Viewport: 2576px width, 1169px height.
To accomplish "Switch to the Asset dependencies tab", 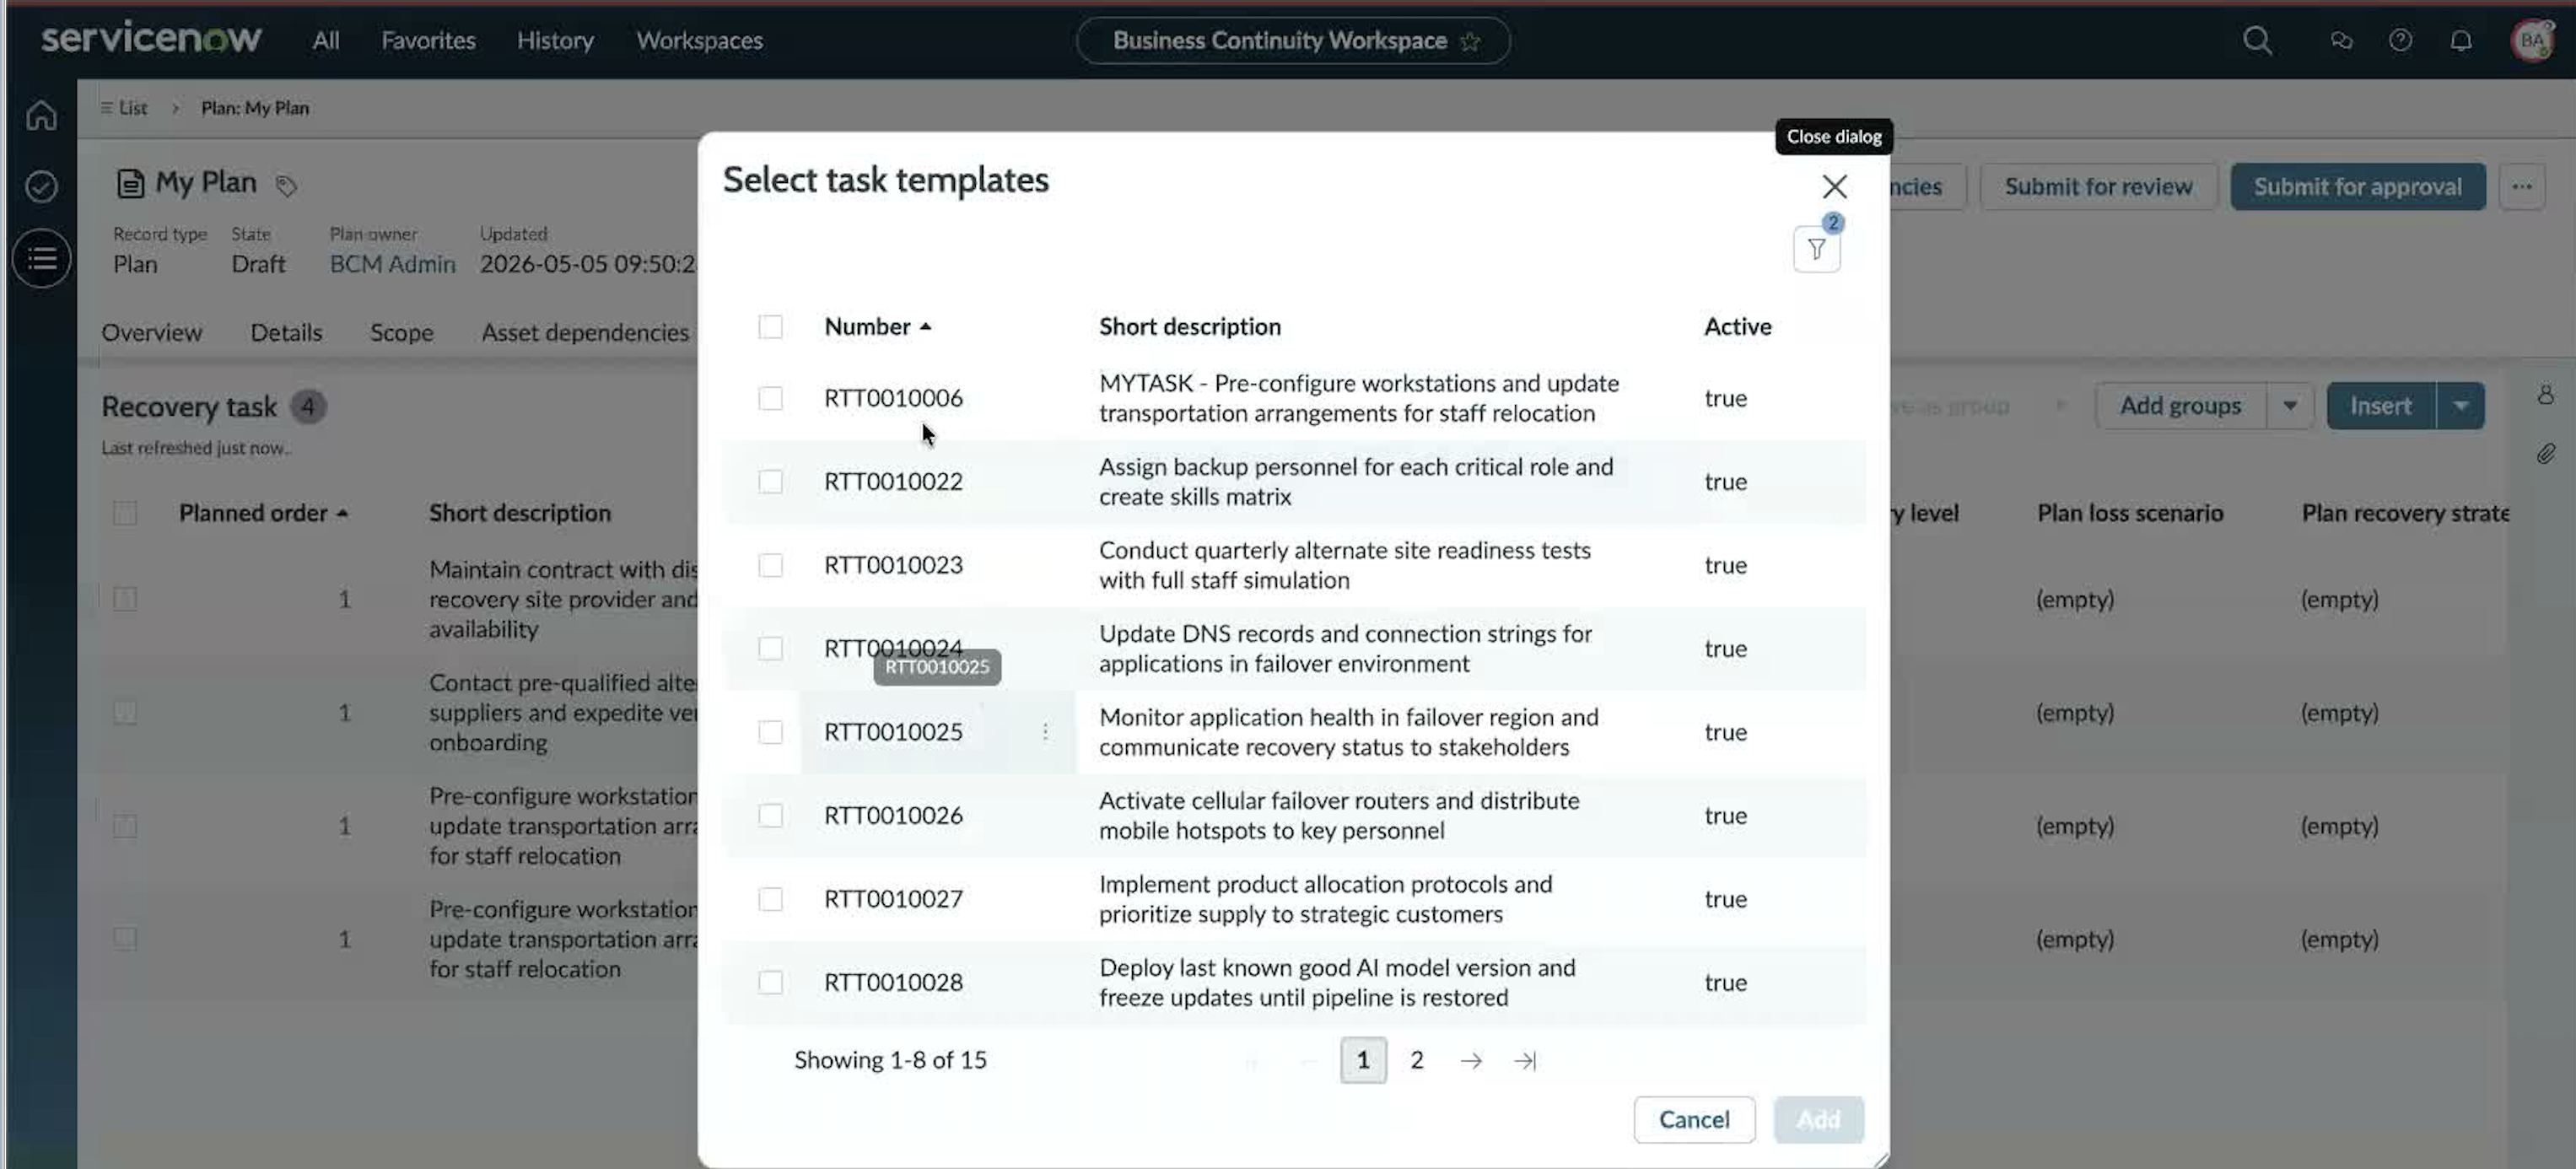I will (585, 333).
